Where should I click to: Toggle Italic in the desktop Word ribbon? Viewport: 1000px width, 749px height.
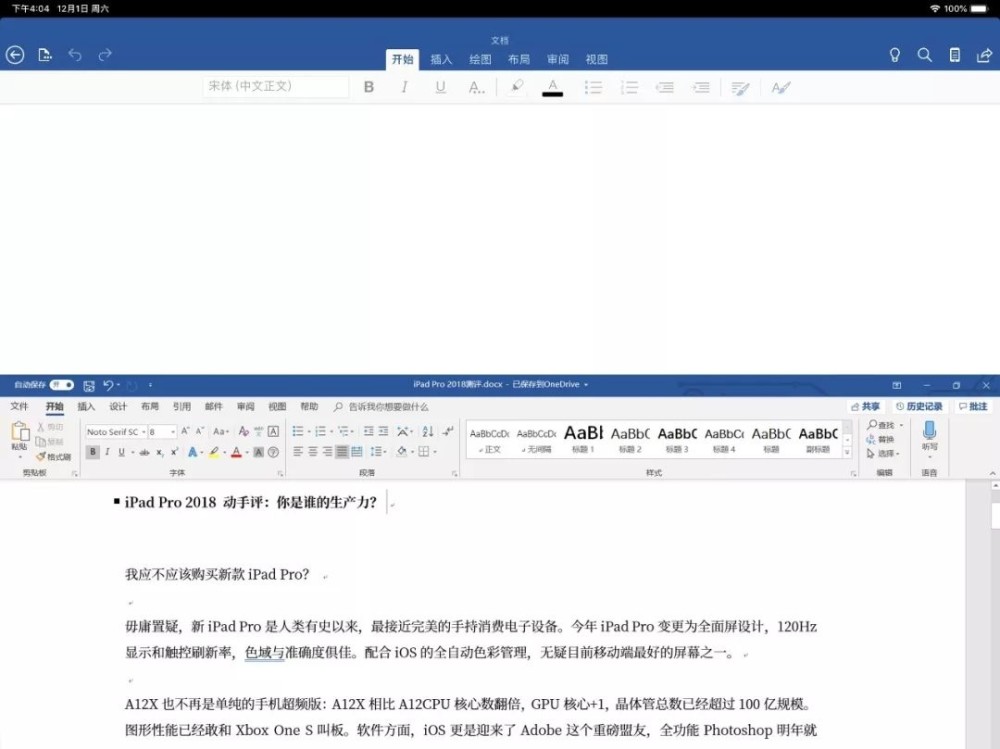tap(107, 452)
